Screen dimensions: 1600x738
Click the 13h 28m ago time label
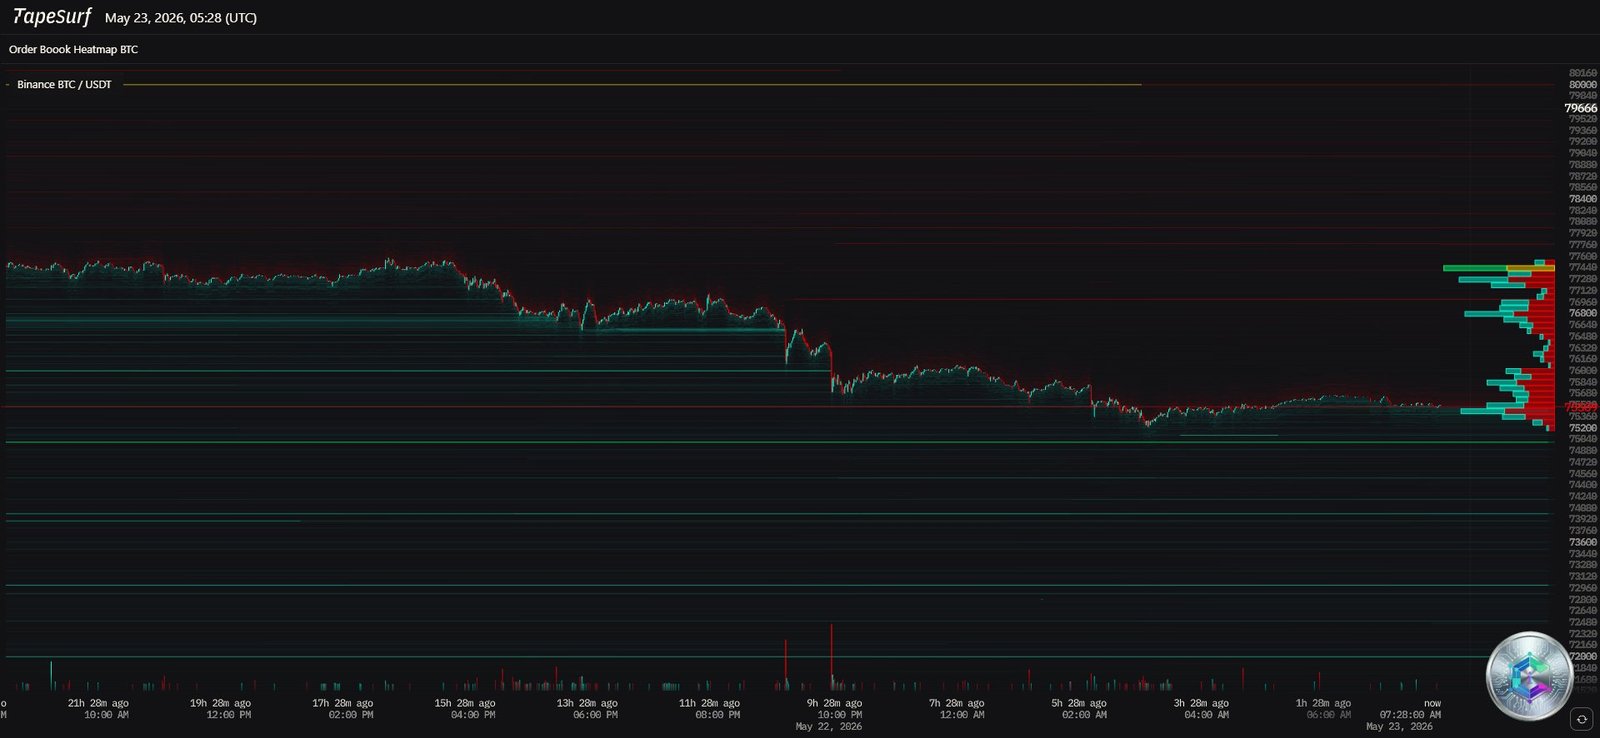coord(587,703)
